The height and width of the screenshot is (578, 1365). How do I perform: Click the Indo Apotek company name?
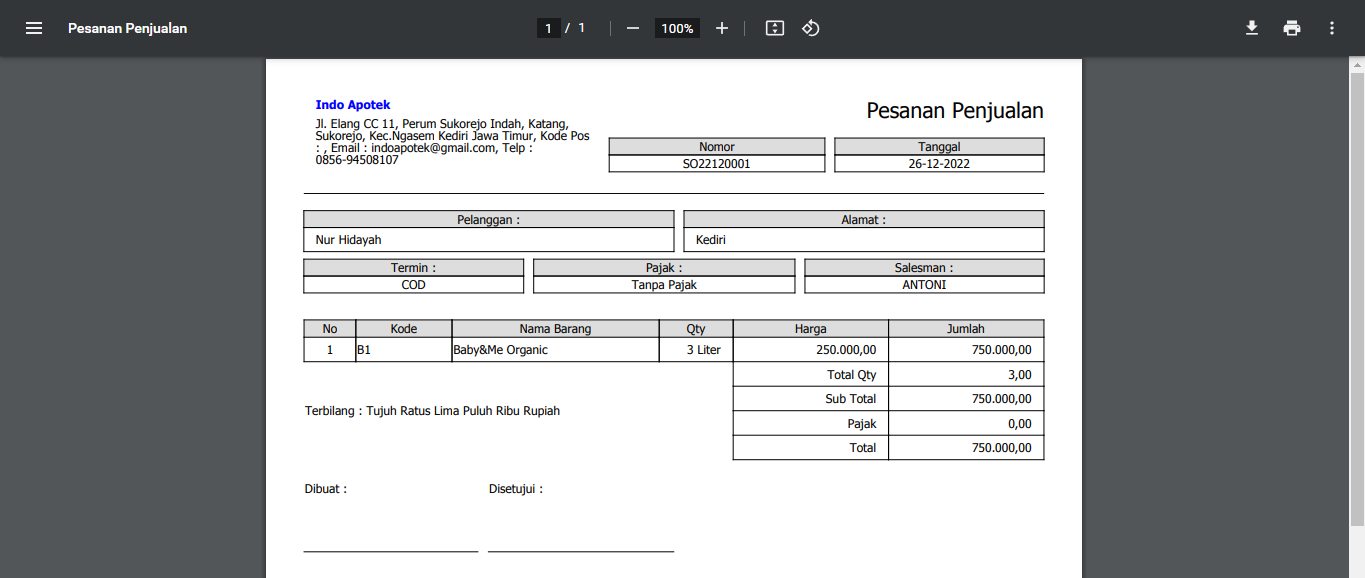tap(353, 105)
